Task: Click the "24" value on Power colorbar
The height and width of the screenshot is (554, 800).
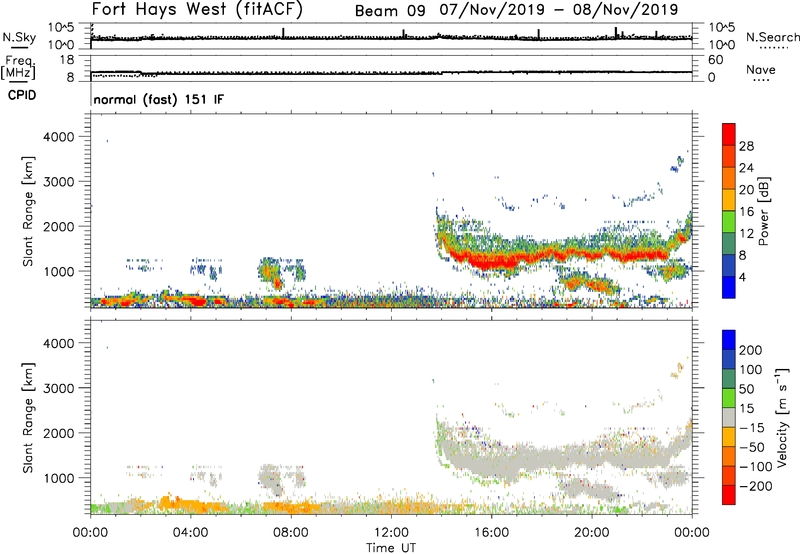Action: click(746, 168)
